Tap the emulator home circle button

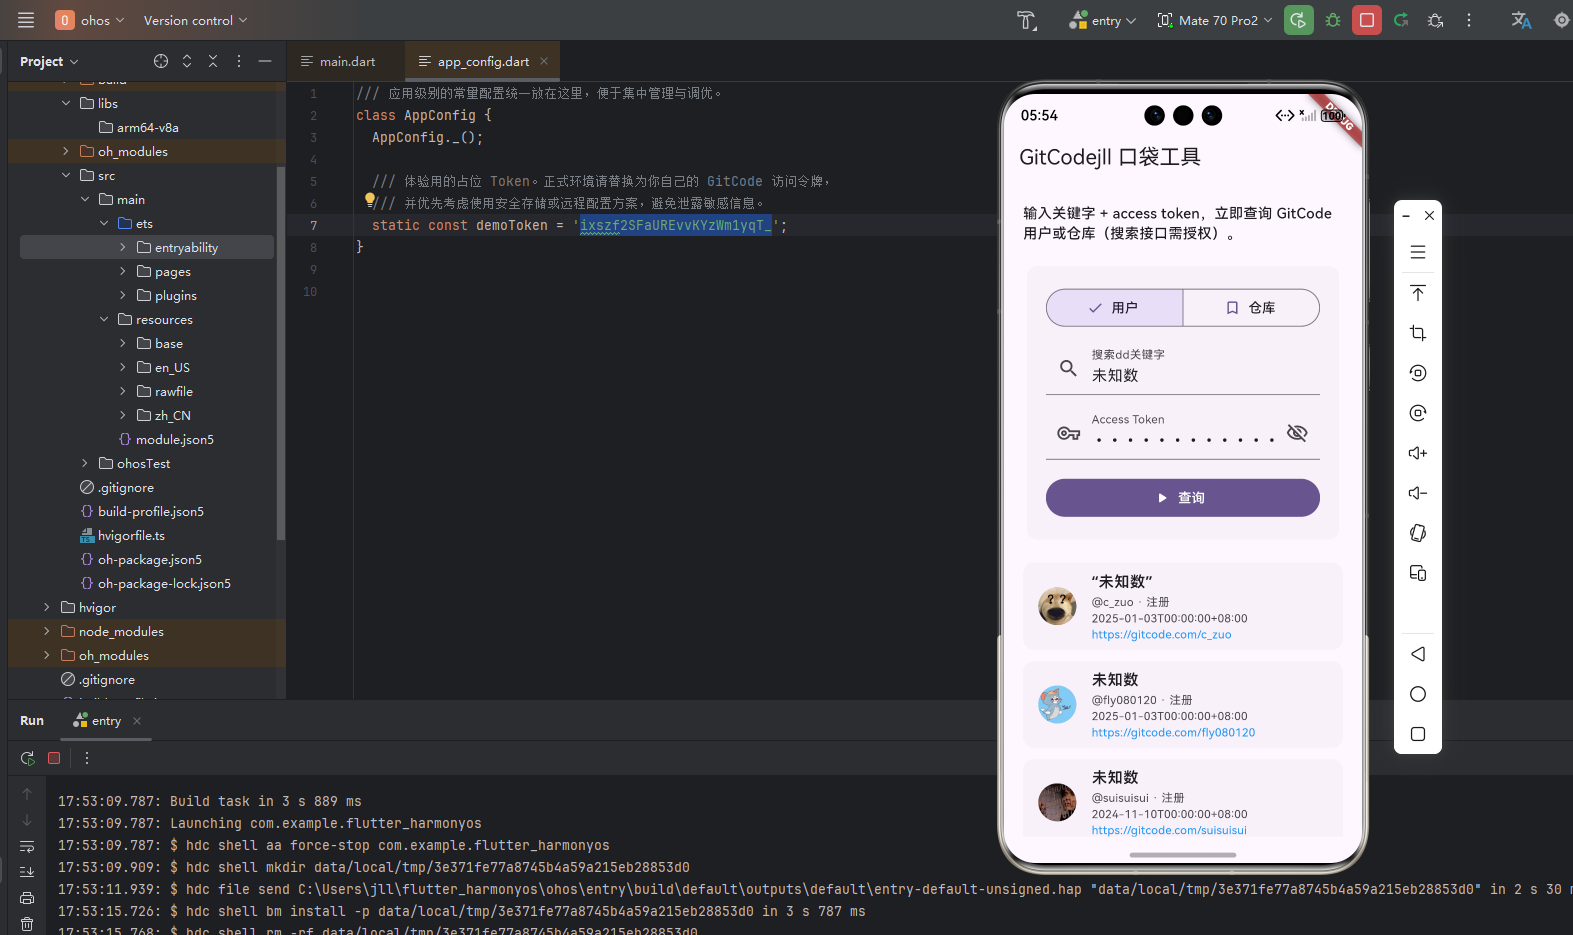click(1418, 694)
